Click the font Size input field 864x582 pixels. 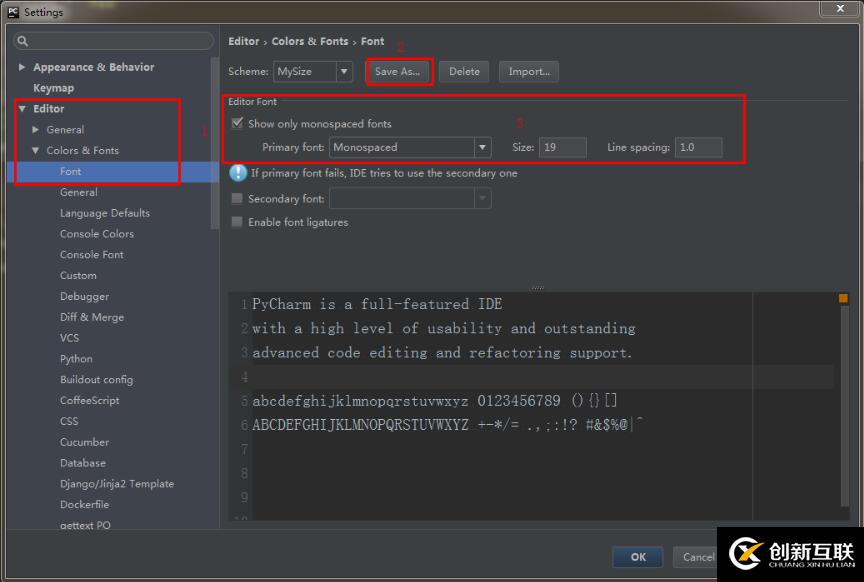pos(563,147)
